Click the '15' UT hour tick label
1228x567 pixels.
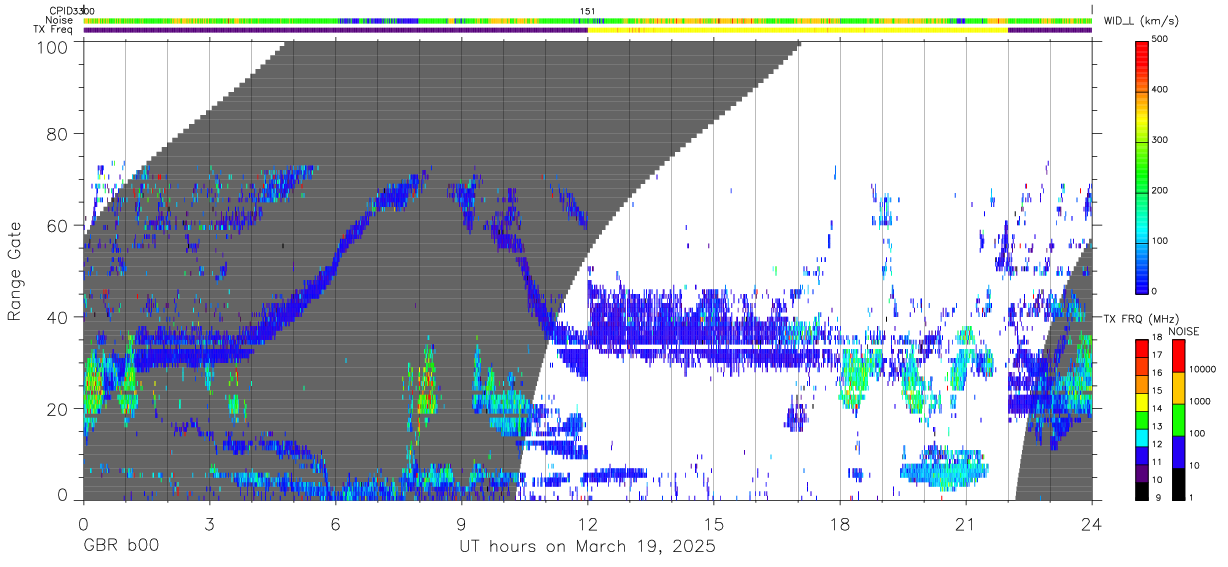pos(714,523)
